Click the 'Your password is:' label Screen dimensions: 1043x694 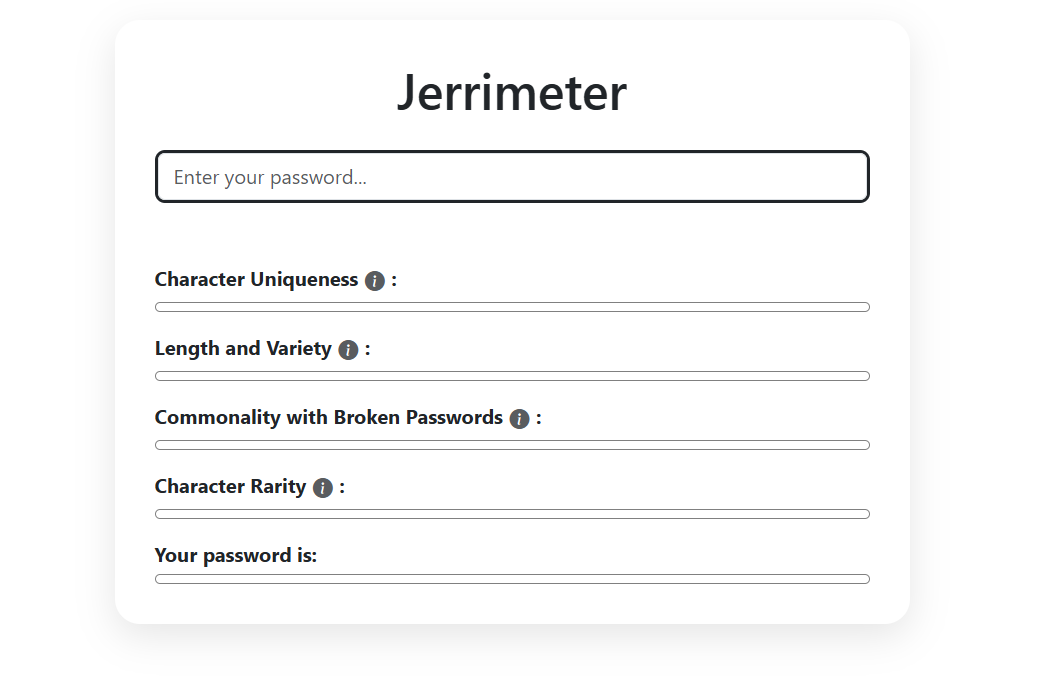coord(236,556)
